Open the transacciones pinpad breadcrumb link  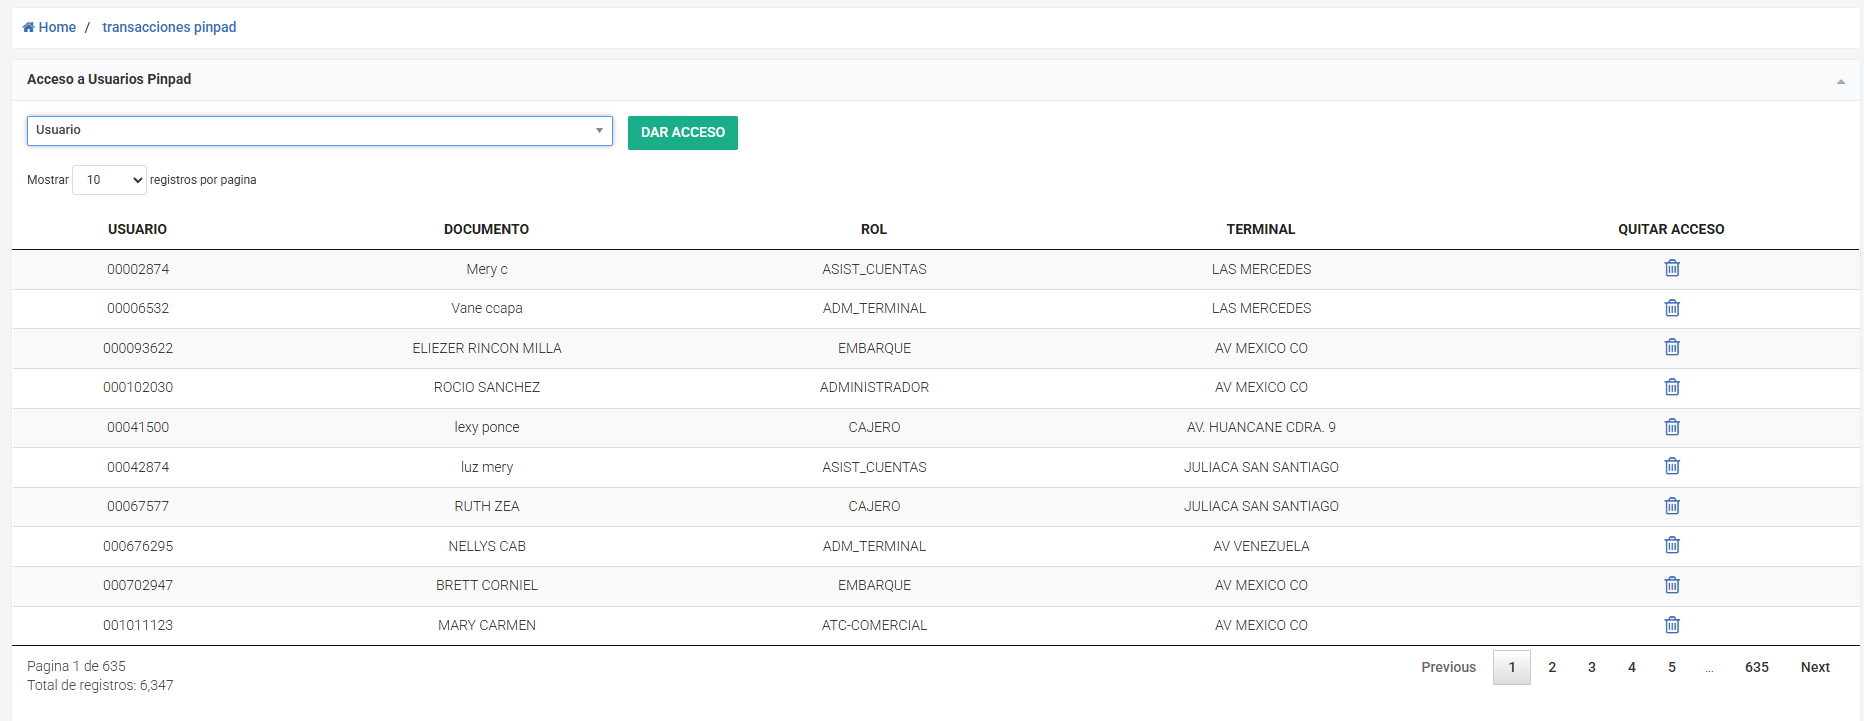click(169, 27)
